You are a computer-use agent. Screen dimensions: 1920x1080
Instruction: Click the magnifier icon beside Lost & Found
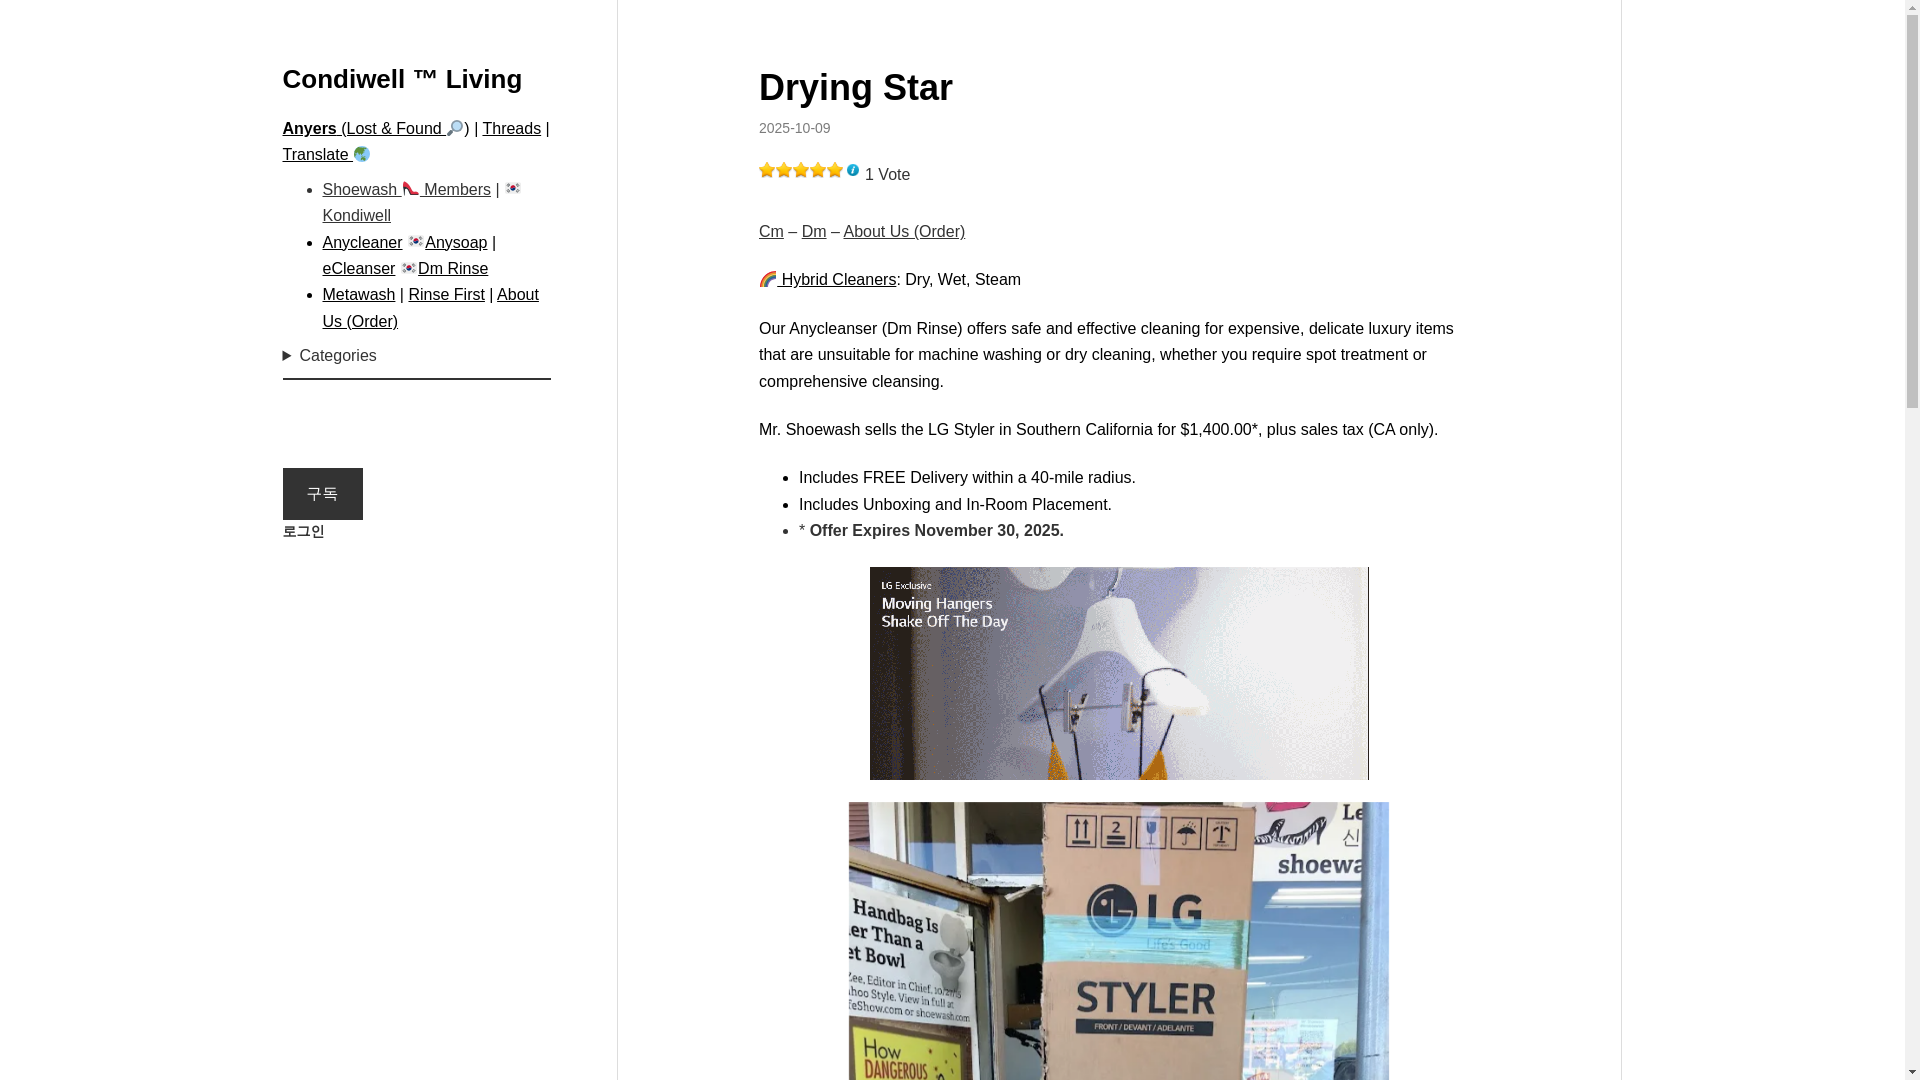(x=455, y=128)
